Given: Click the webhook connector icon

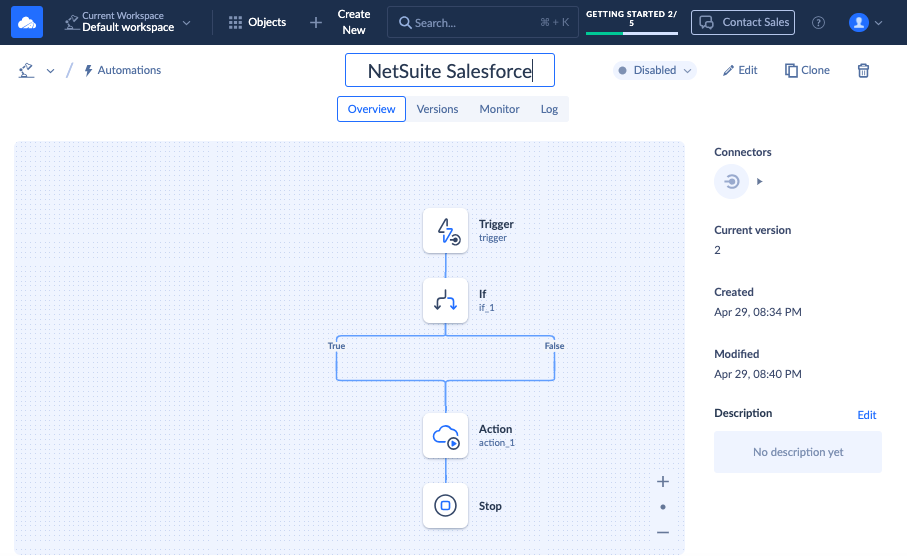Looking at the screenshot, I should [x=731, y=182].
